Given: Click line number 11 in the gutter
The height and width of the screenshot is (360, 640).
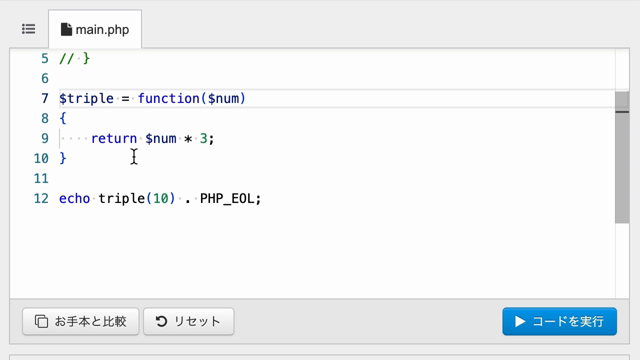Looking at the screenshot, I should coord(41,178).
